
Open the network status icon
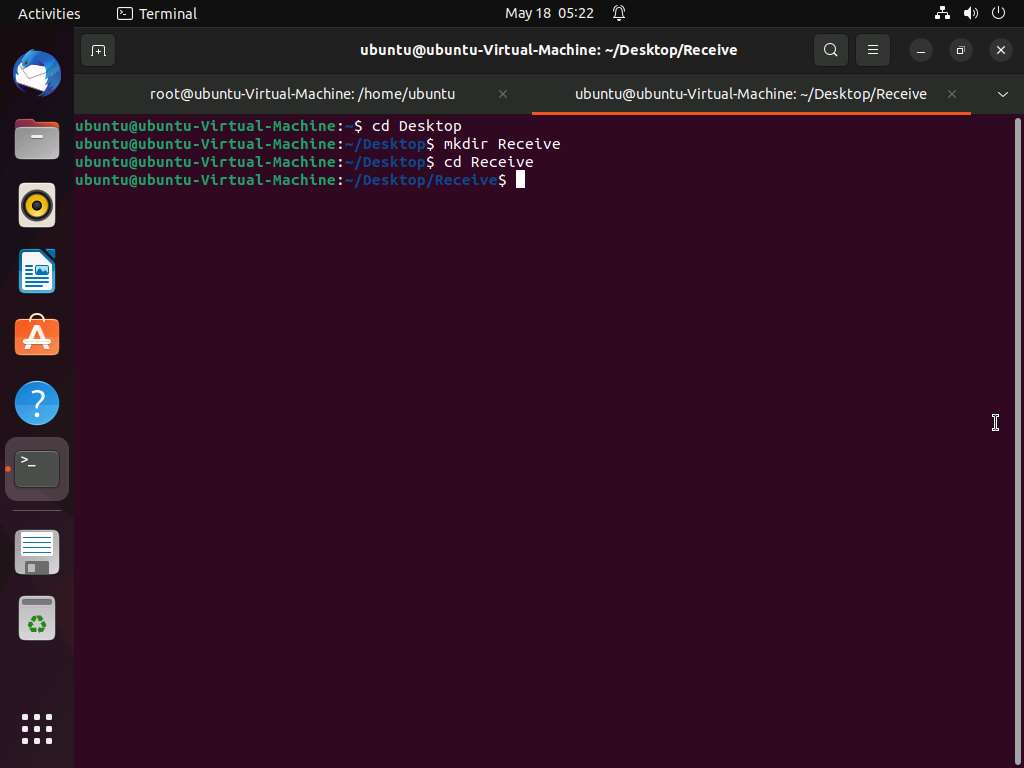click(x=942, y=13)
